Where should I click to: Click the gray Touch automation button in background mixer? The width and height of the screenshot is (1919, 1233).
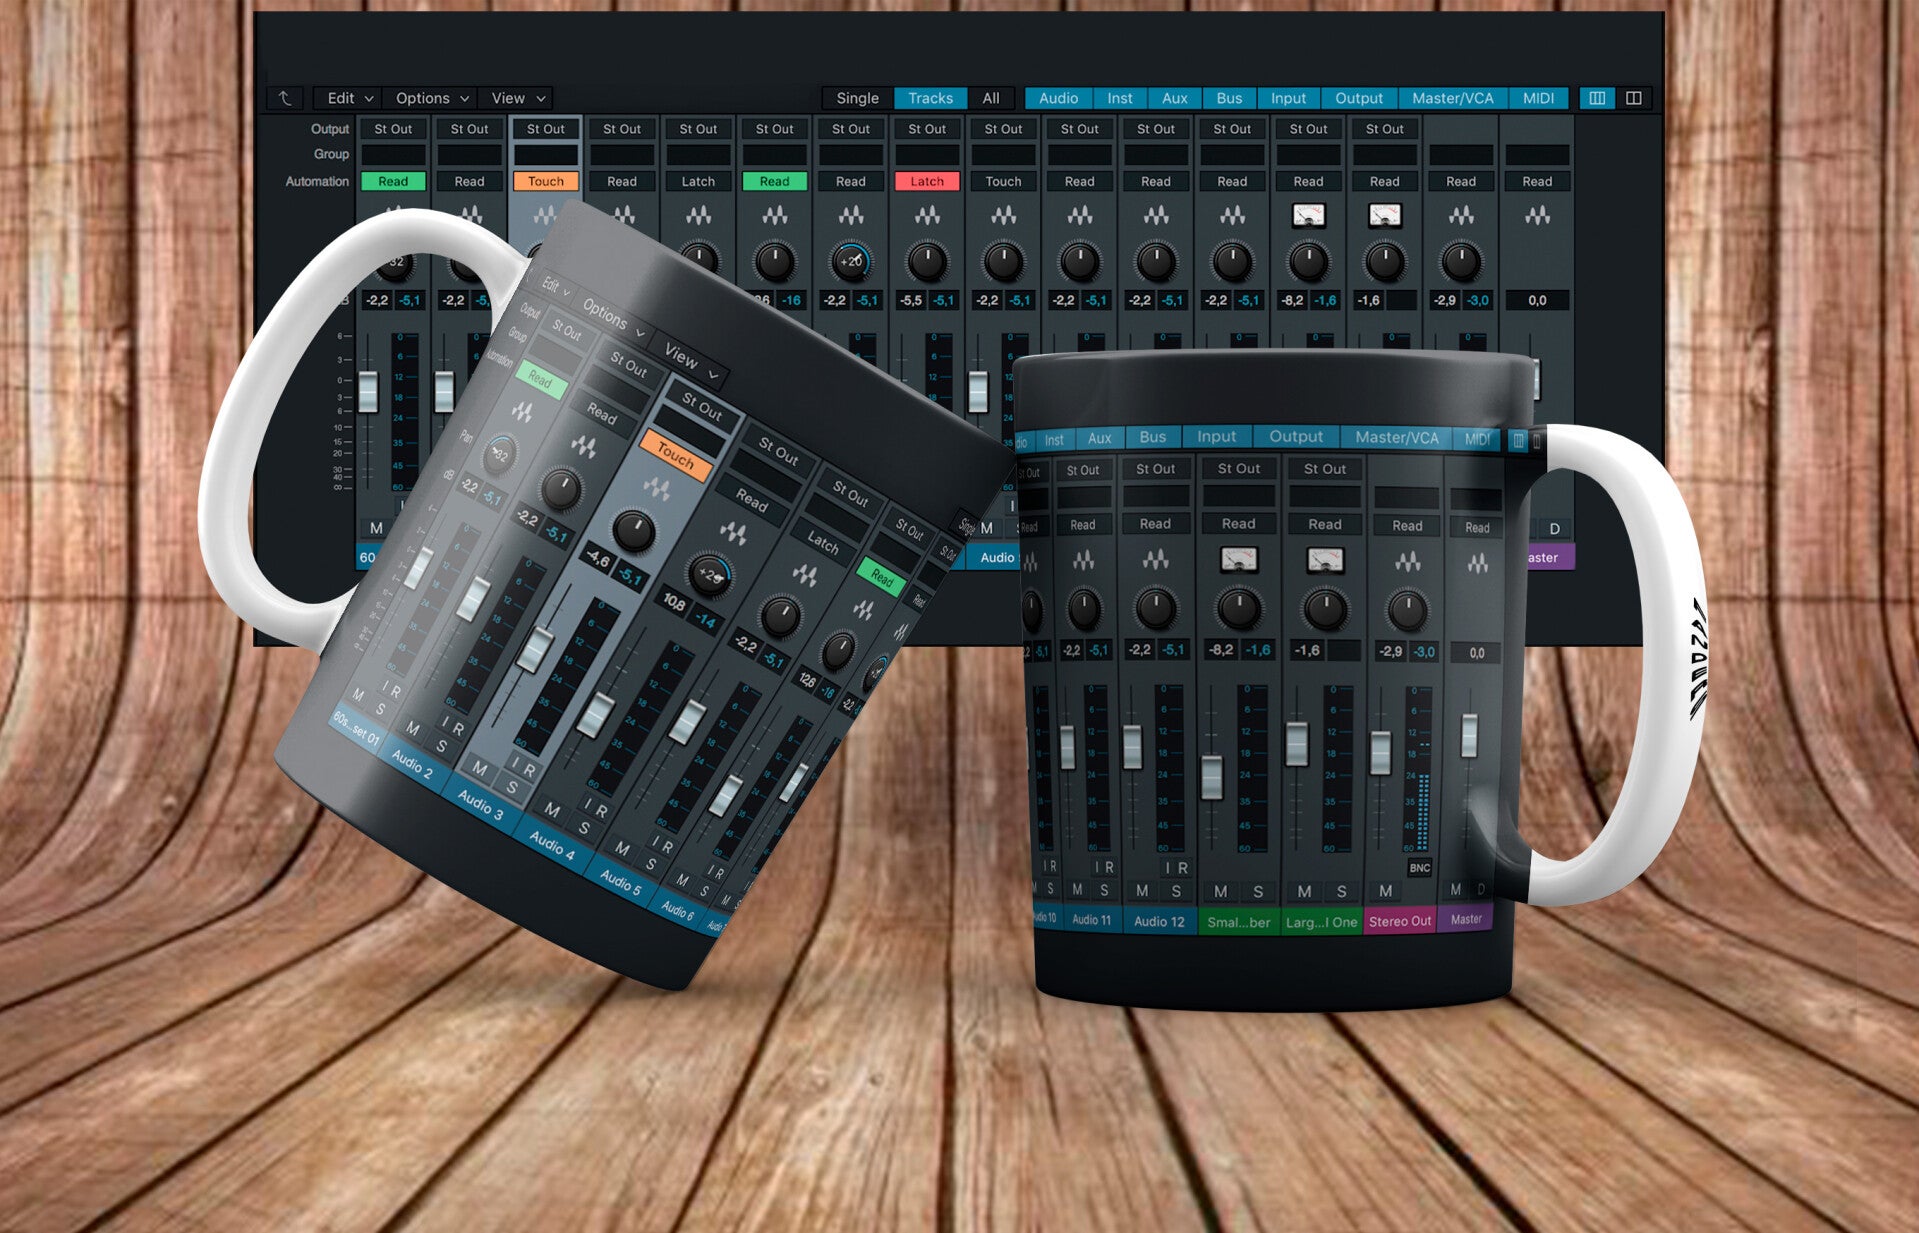[1003, 181]
